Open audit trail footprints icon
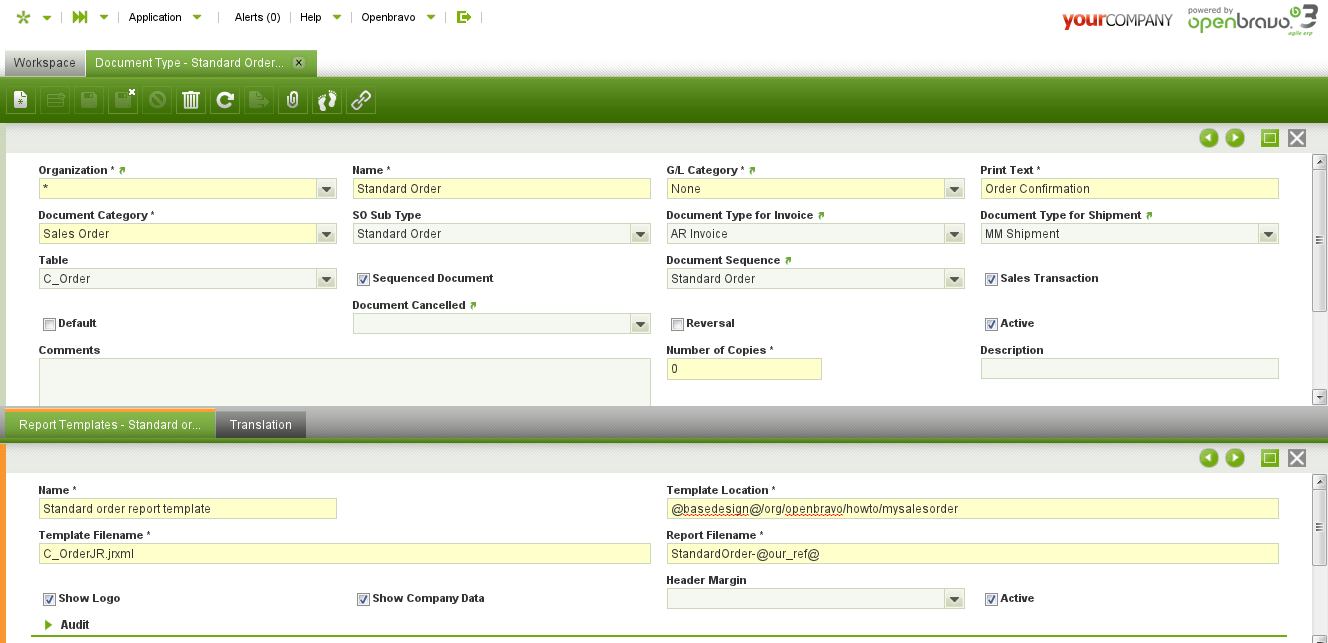Image resolution: width=1328 pixels, height=643 pixels. click(x=327, y=100)
